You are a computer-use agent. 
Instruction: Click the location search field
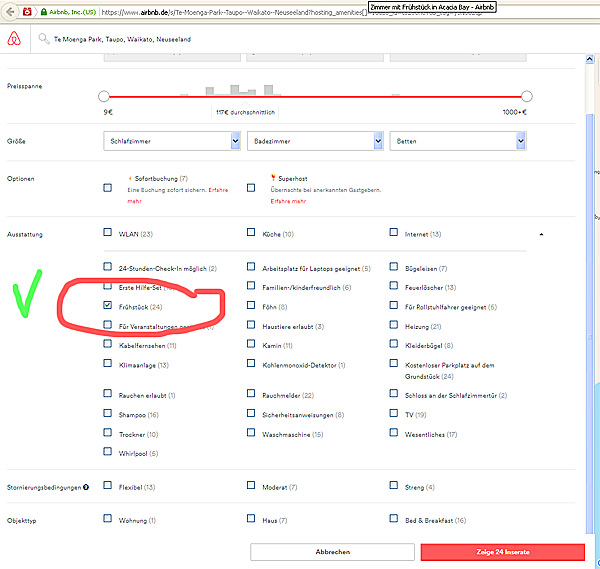pos(300,39)
